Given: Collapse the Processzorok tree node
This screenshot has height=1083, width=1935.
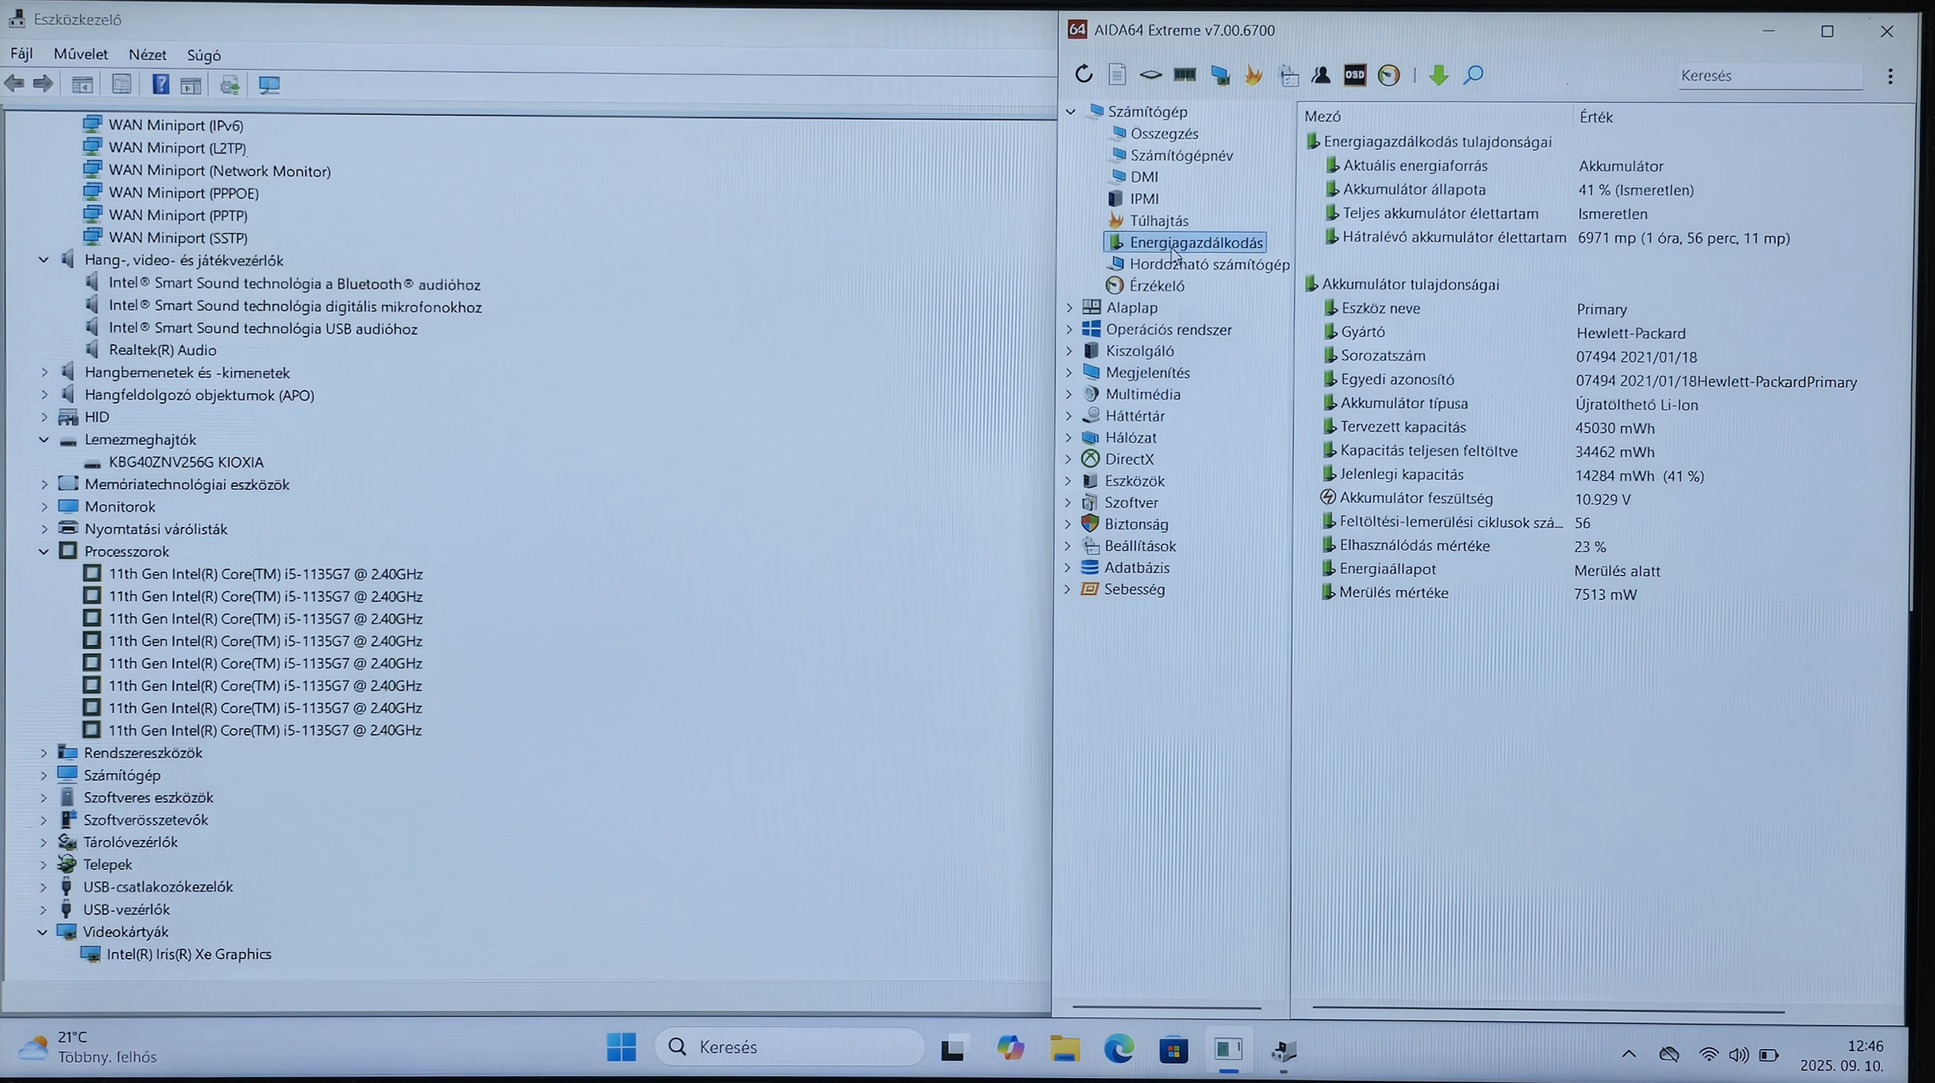Looking at the screenshot, I should point(44,552).
